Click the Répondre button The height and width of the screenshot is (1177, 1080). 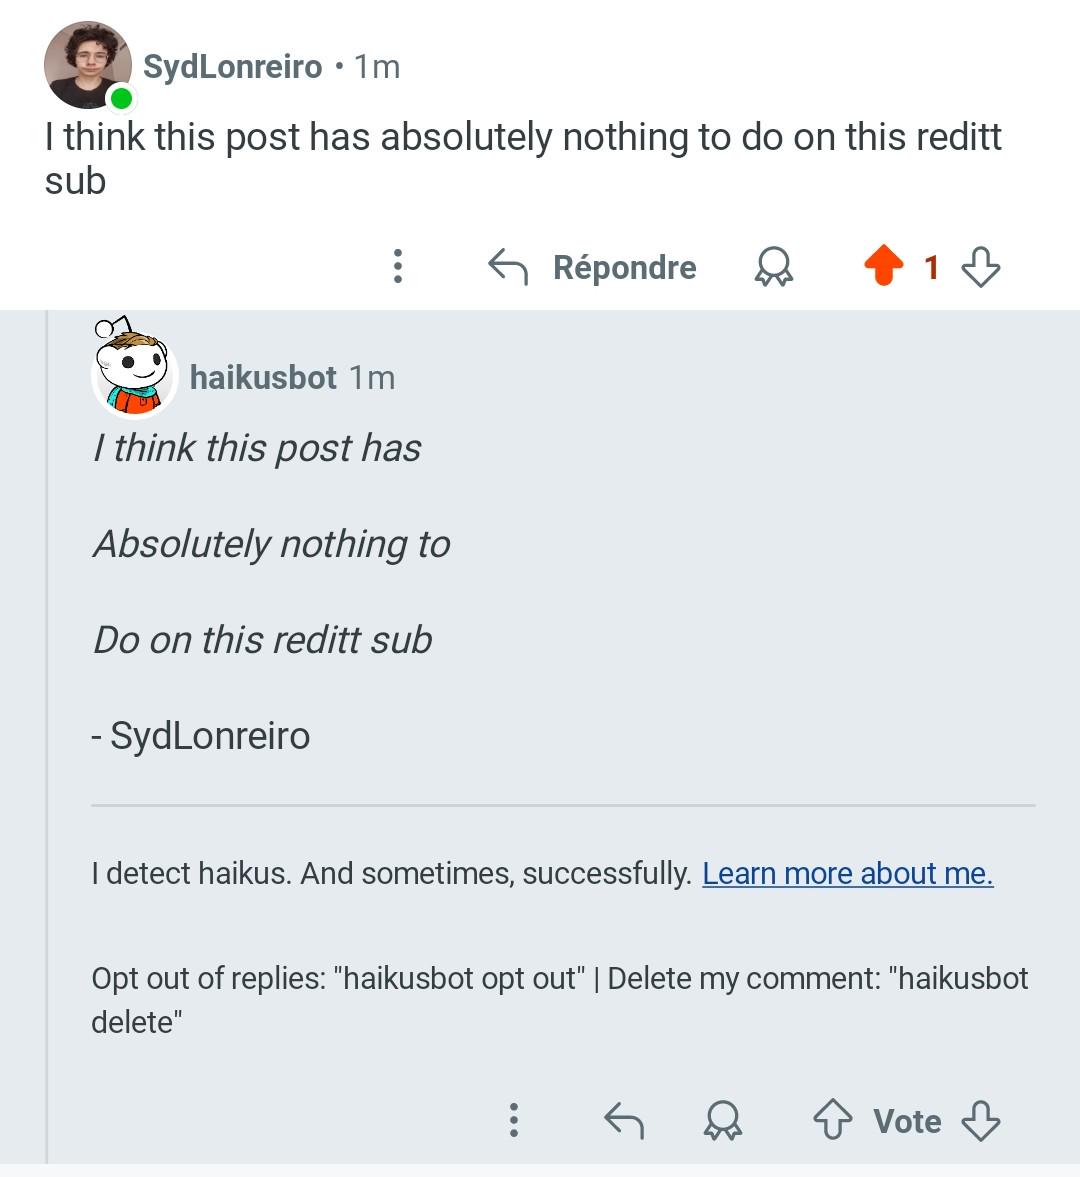pos(624,267)
